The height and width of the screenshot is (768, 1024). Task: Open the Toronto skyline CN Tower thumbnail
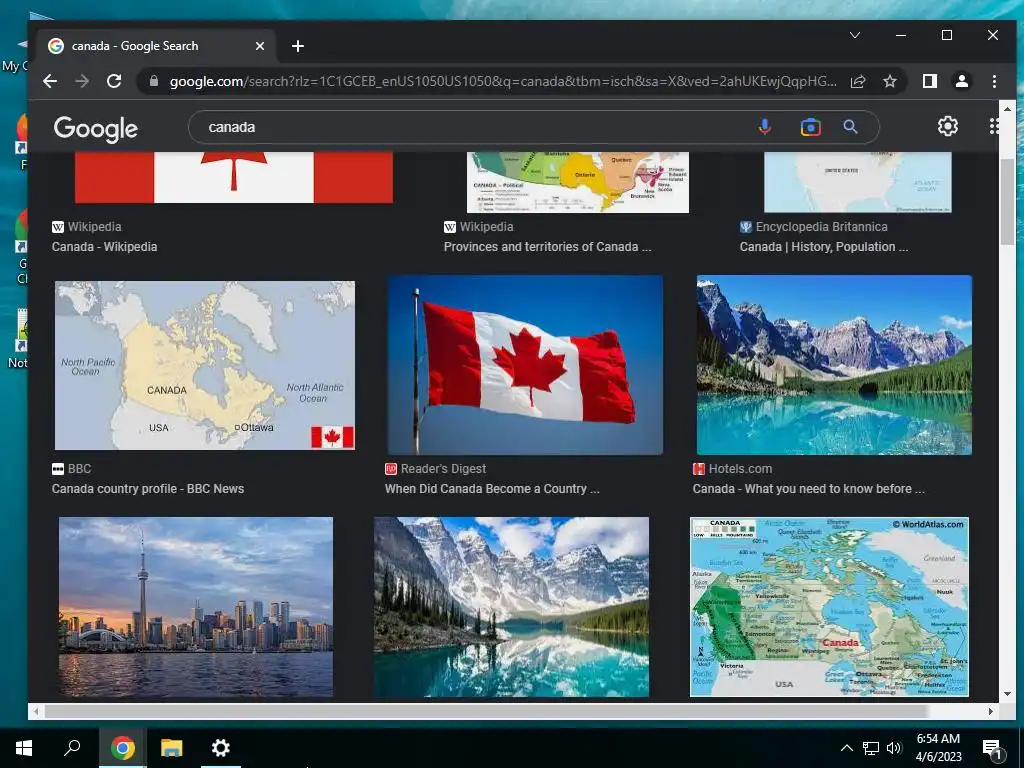[x=196, y=607]
